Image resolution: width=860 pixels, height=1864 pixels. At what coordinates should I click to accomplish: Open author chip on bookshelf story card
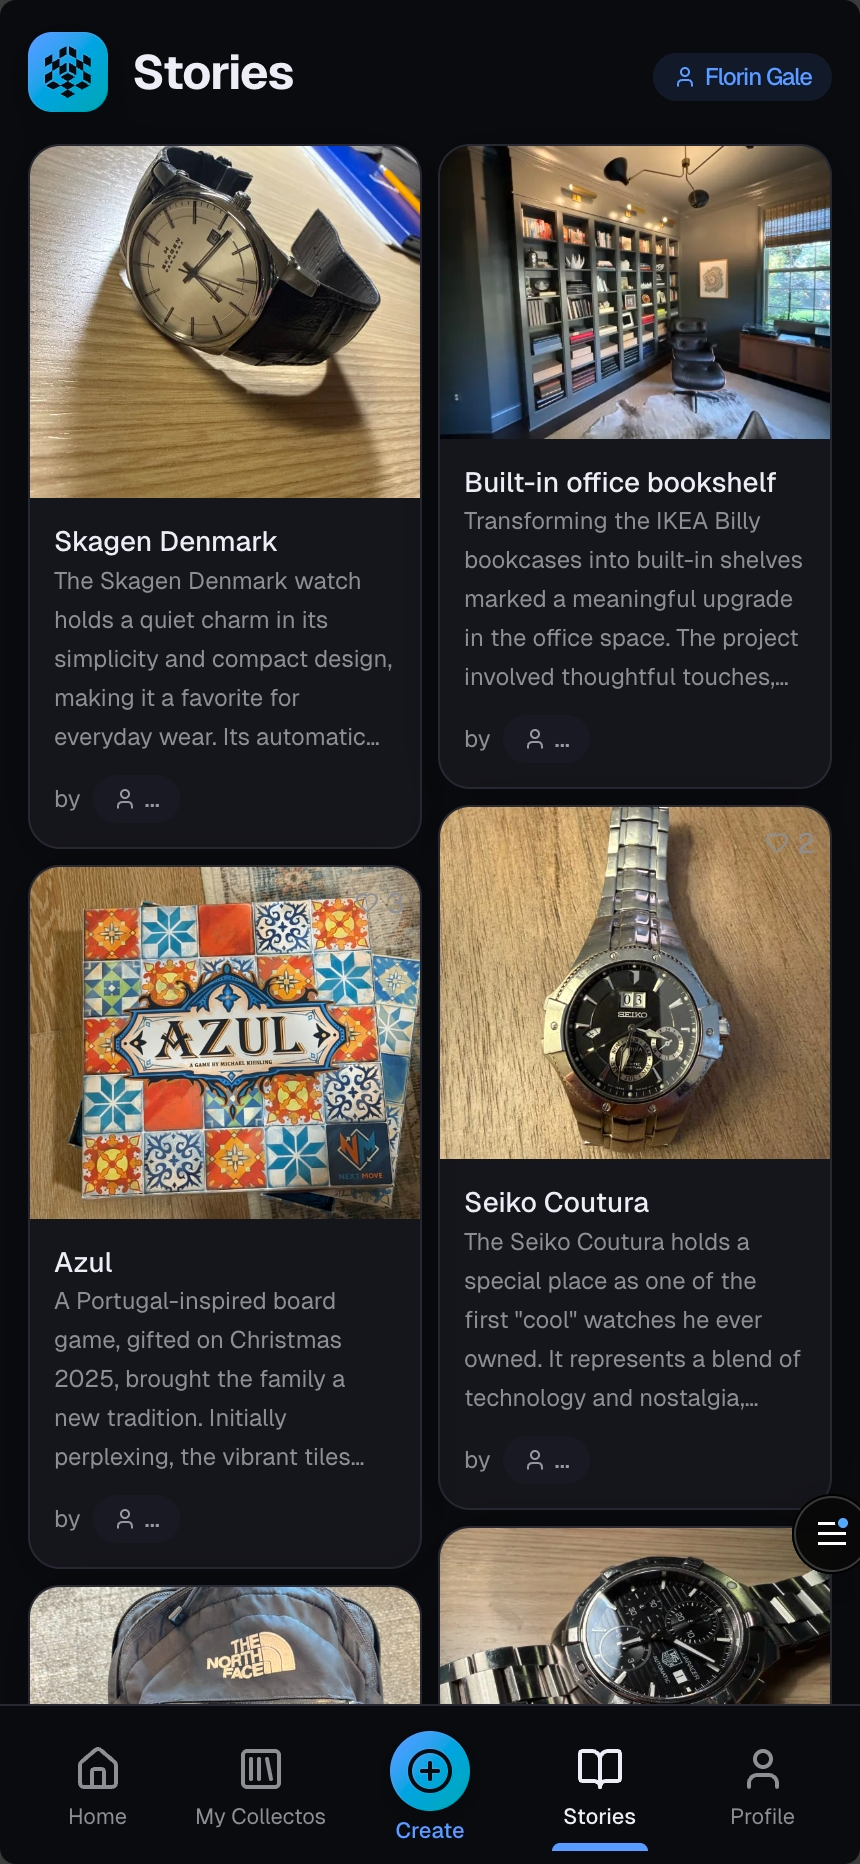click(547, 740)
